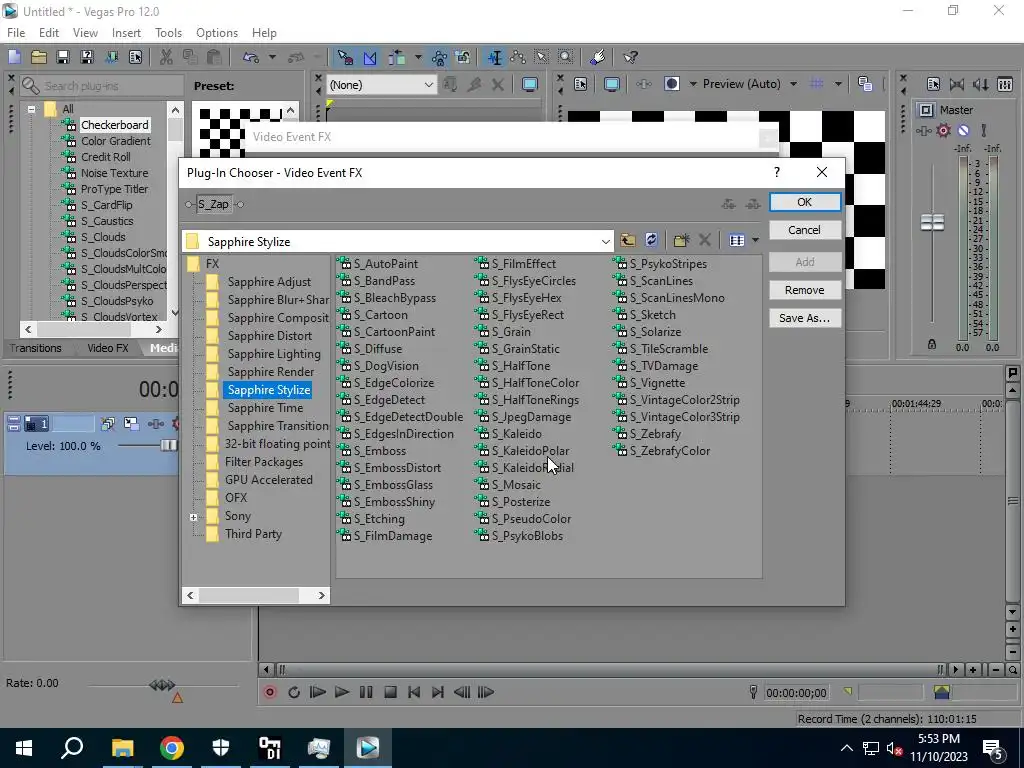Click the S_Zap plug-in chain button
This screenshot has width=1024, height=768.
point(214,204)
